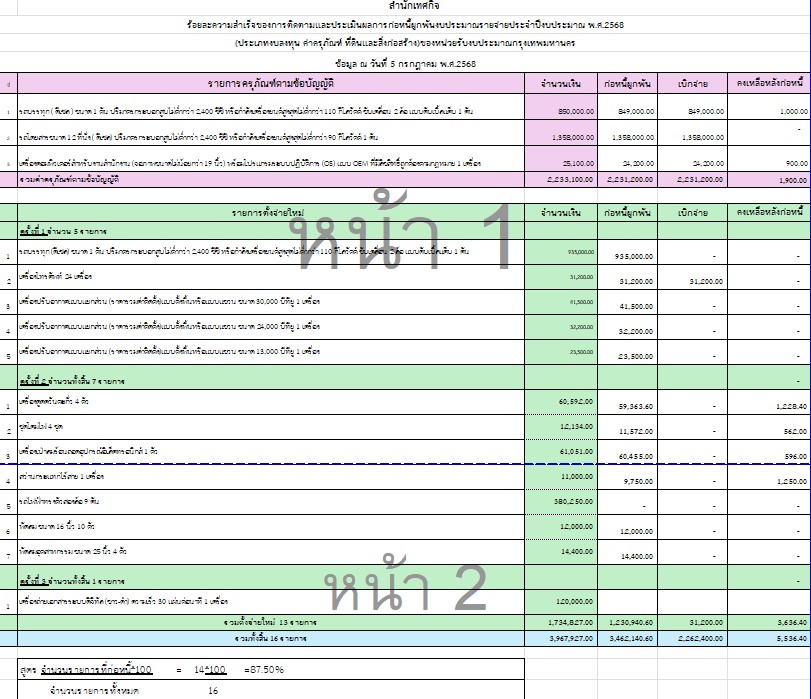Click the grand total disbursed 2,262,400.00
811x699 pixels.
(693, 638)
